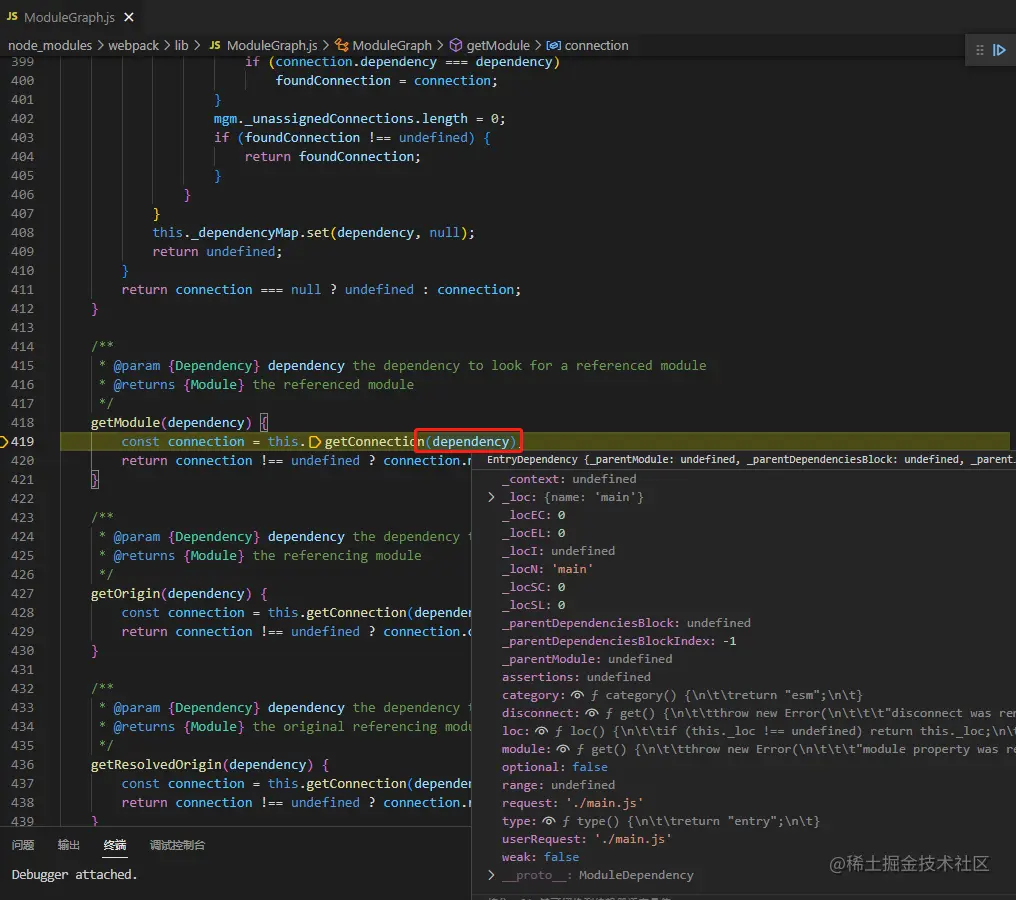The width and height of the screenshot is (1016, 900).
Task: Open lib breadcrumb folder
Action: (181, 45)
